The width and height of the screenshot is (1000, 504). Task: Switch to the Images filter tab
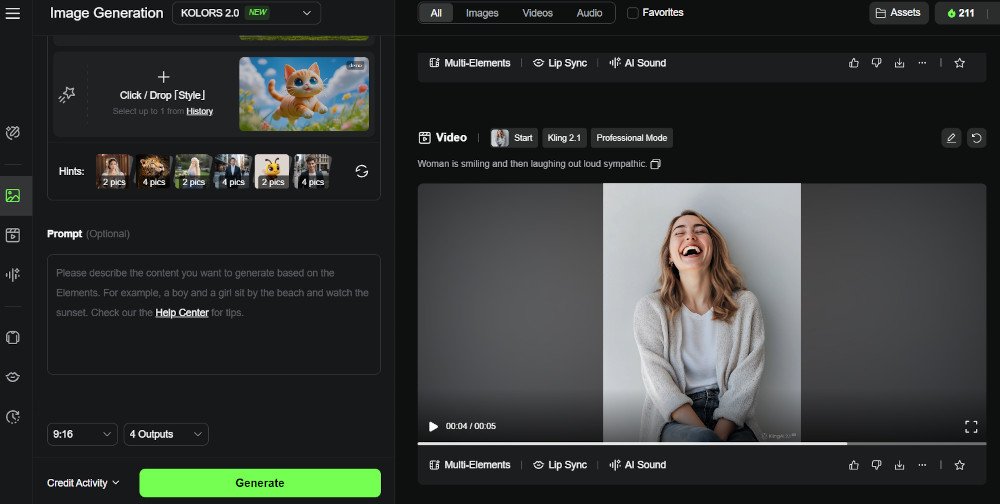click(x=482, y=13)
